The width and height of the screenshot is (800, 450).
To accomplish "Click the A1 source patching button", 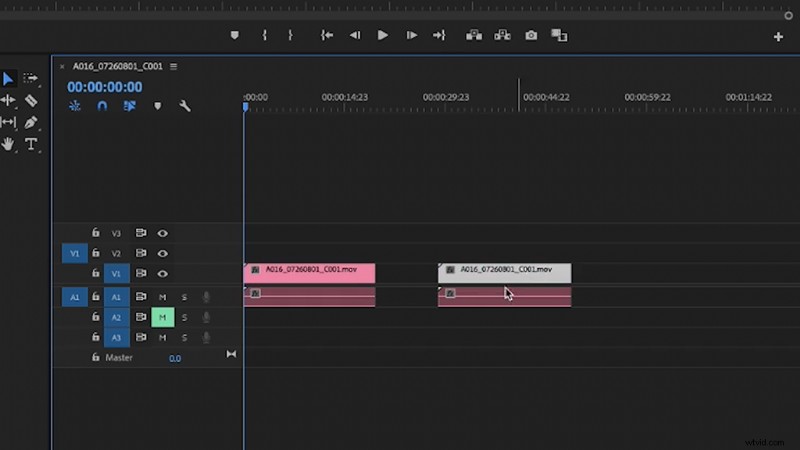I will click(74, 297).
